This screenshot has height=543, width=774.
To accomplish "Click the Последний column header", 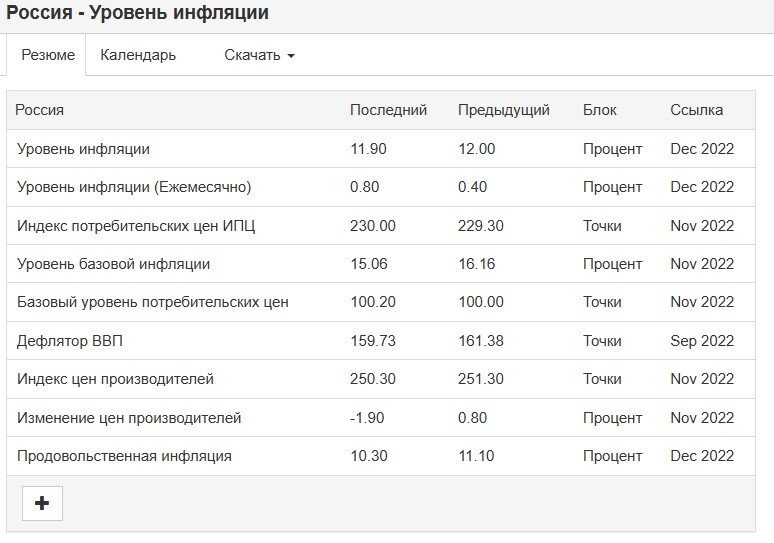I will pos(388,110).
